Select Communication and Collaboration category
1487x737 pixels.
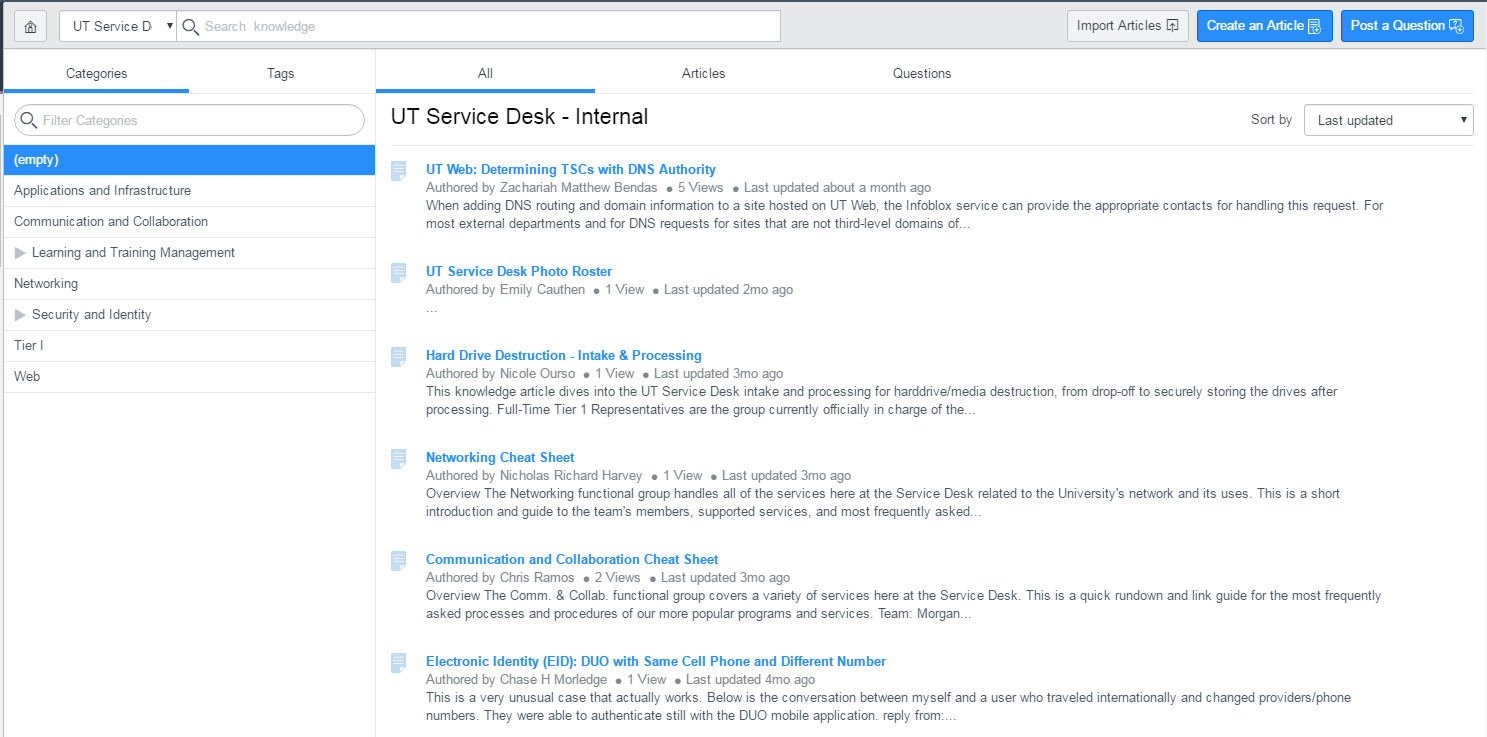[189, 222]
